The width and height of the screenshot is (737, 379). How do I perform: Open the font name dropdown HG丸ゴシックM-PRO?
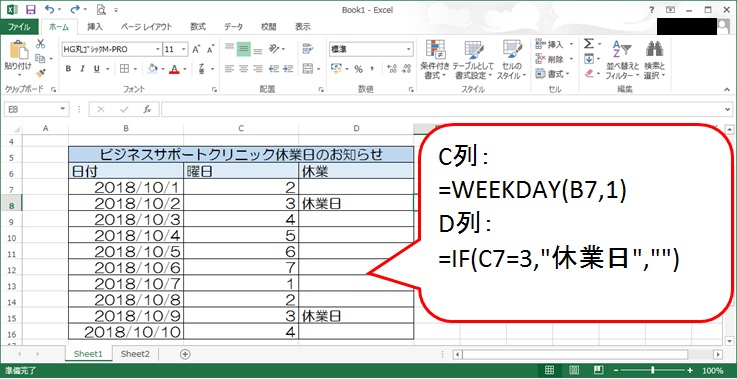(x=157, y=49)
